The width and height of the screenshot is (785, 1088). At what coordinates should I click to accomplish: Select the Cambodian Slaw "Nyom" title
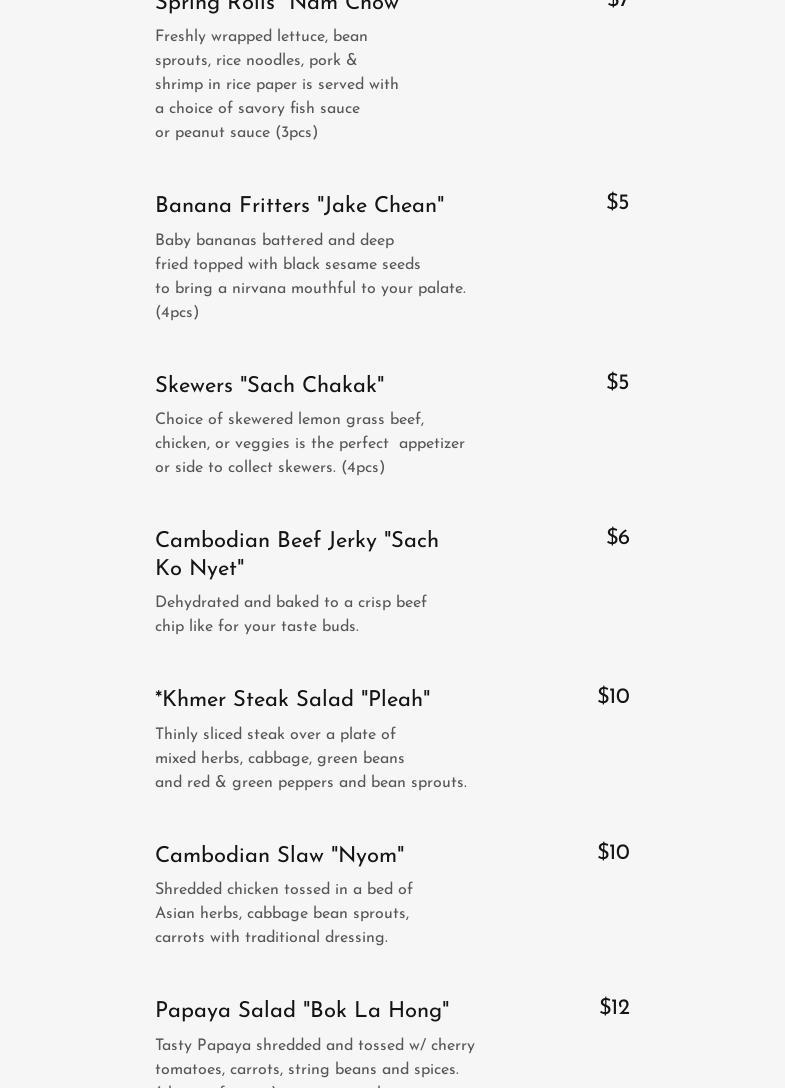(x=279, y=856)
